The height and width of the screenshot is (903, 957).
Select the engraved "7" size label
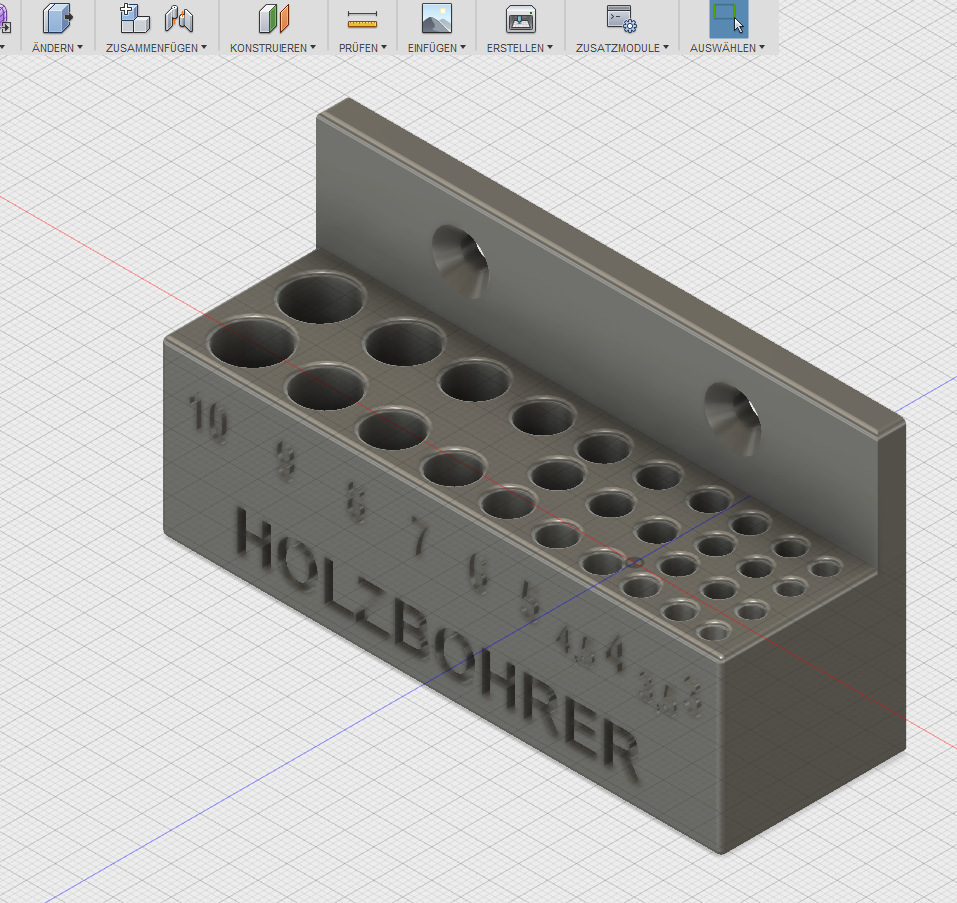(419, 535)
